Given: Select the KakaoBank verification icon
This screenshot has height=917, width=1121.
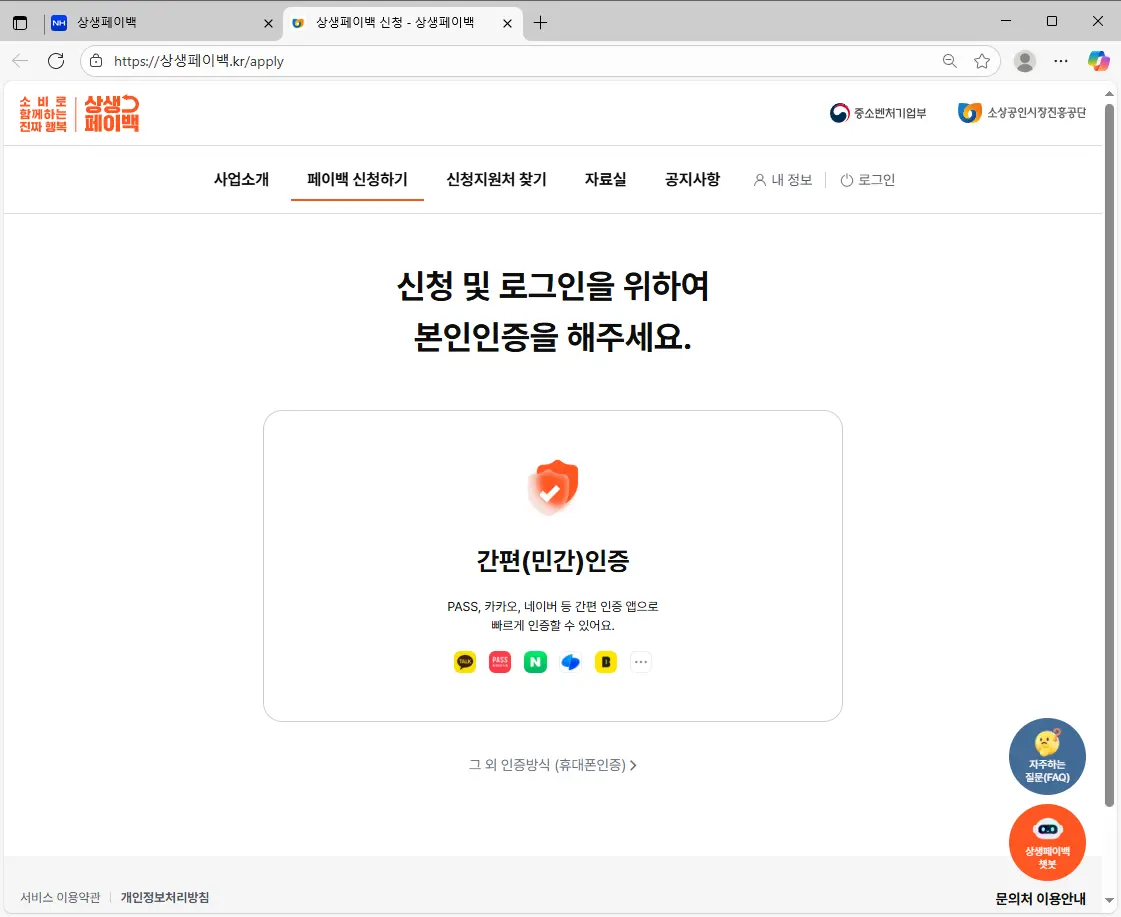Looking at the screenshot, I should [605, 662].
